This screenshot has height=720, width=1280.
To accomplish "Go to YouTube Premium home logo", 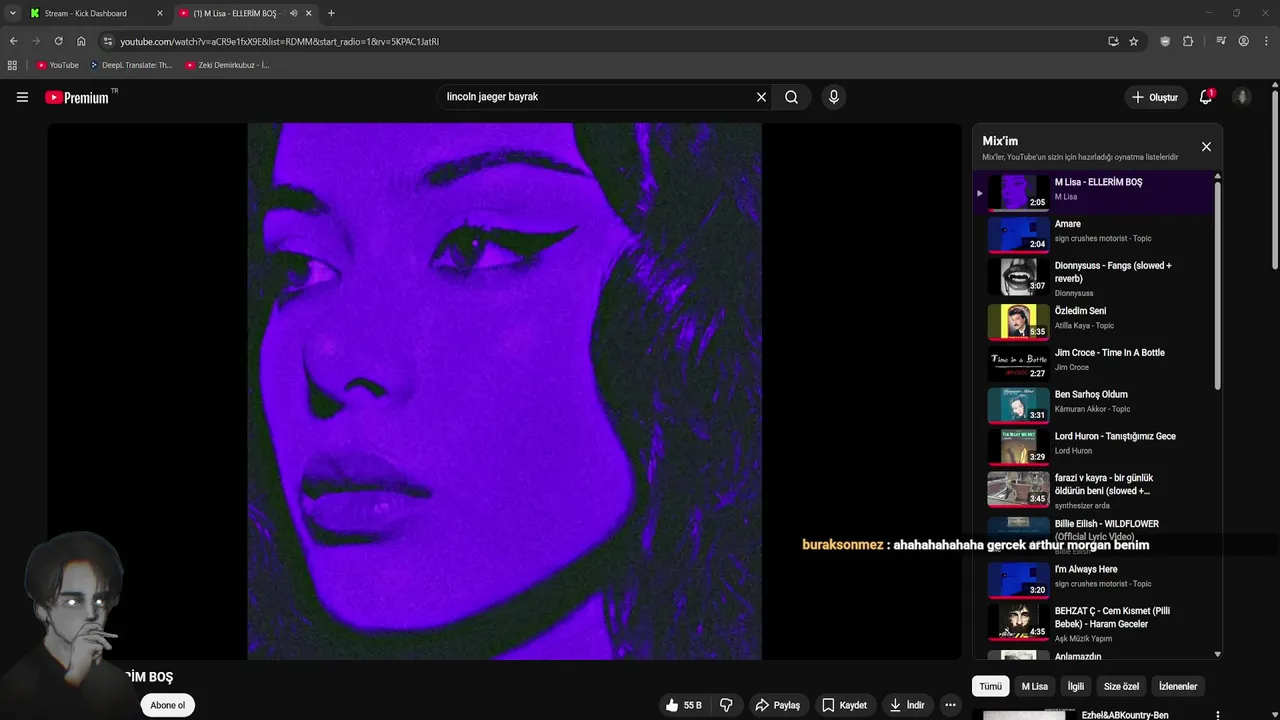I will pyautogui.click(x=77, y=97).
